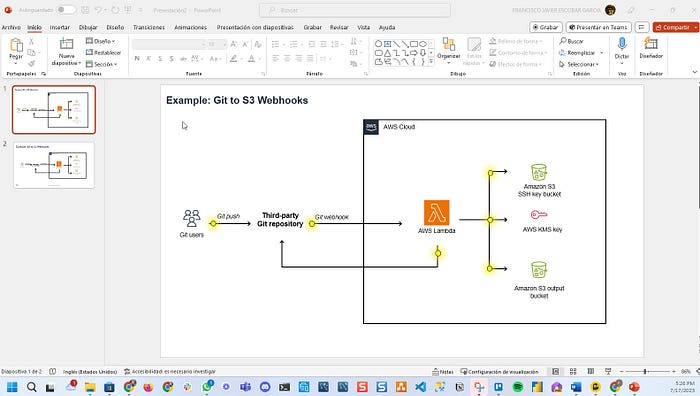This screenshot has width=700, height=396.
Task: Open the Diseño layout dropdown
Action: [x=100, y=41]
